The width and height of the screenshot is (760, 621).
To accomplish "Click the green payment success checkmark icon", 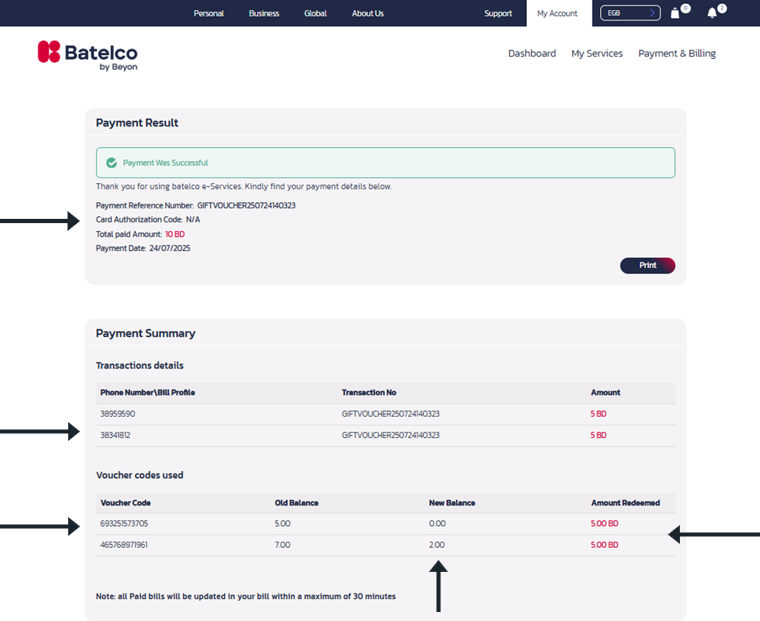I will (x=111, y=163).
